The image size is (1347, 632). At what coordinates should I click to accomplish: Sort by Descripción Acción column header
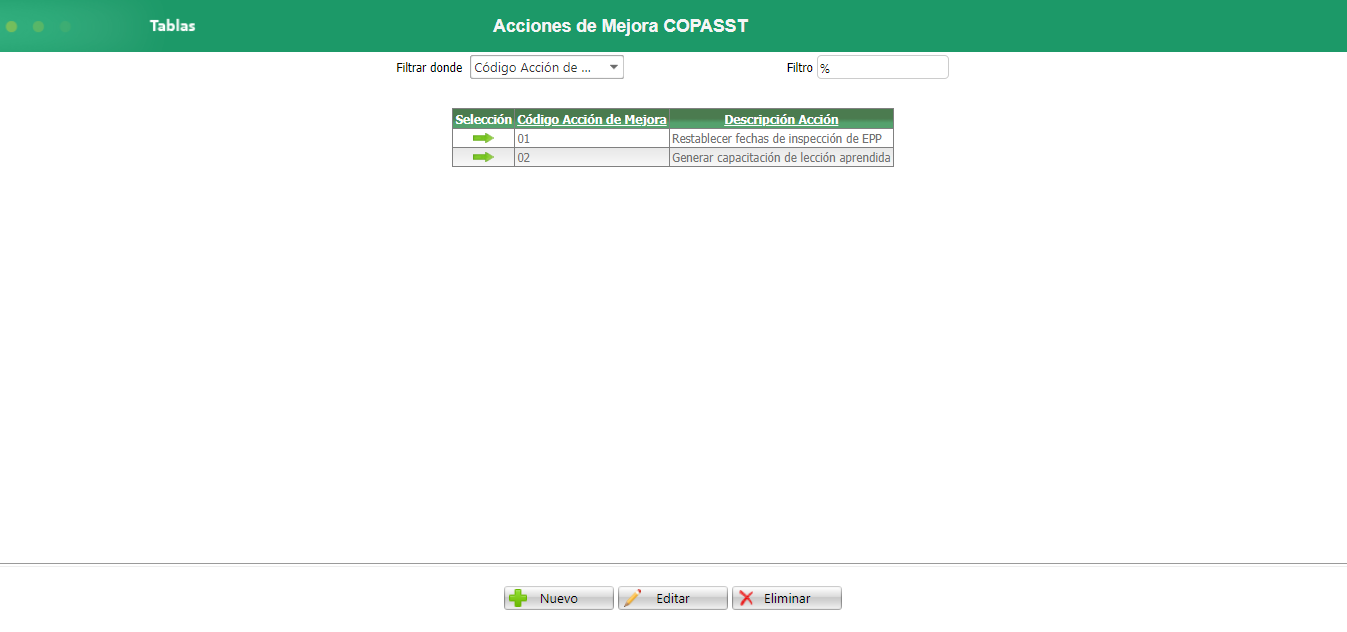tap(781, 119)
